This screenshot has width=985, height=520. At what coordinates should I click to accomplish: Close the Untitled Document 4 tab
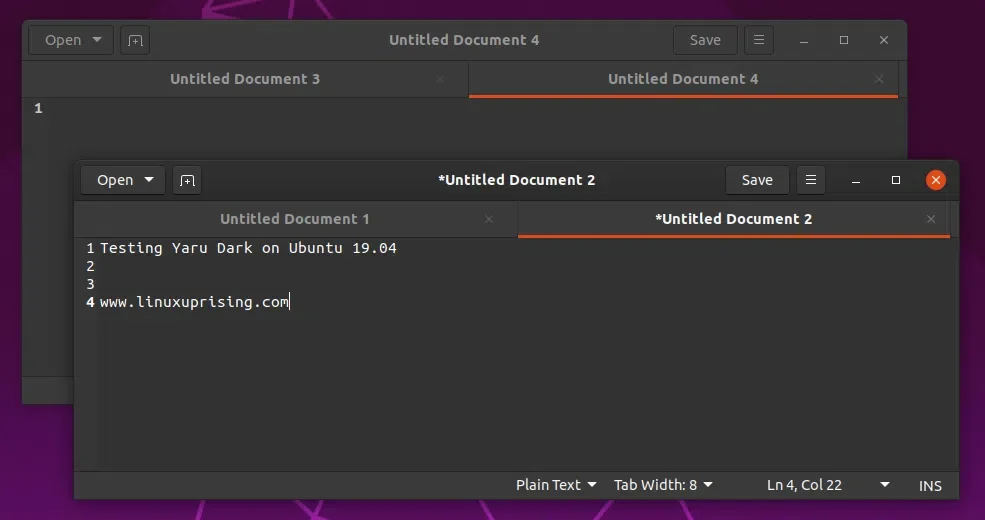click(879, 79)
